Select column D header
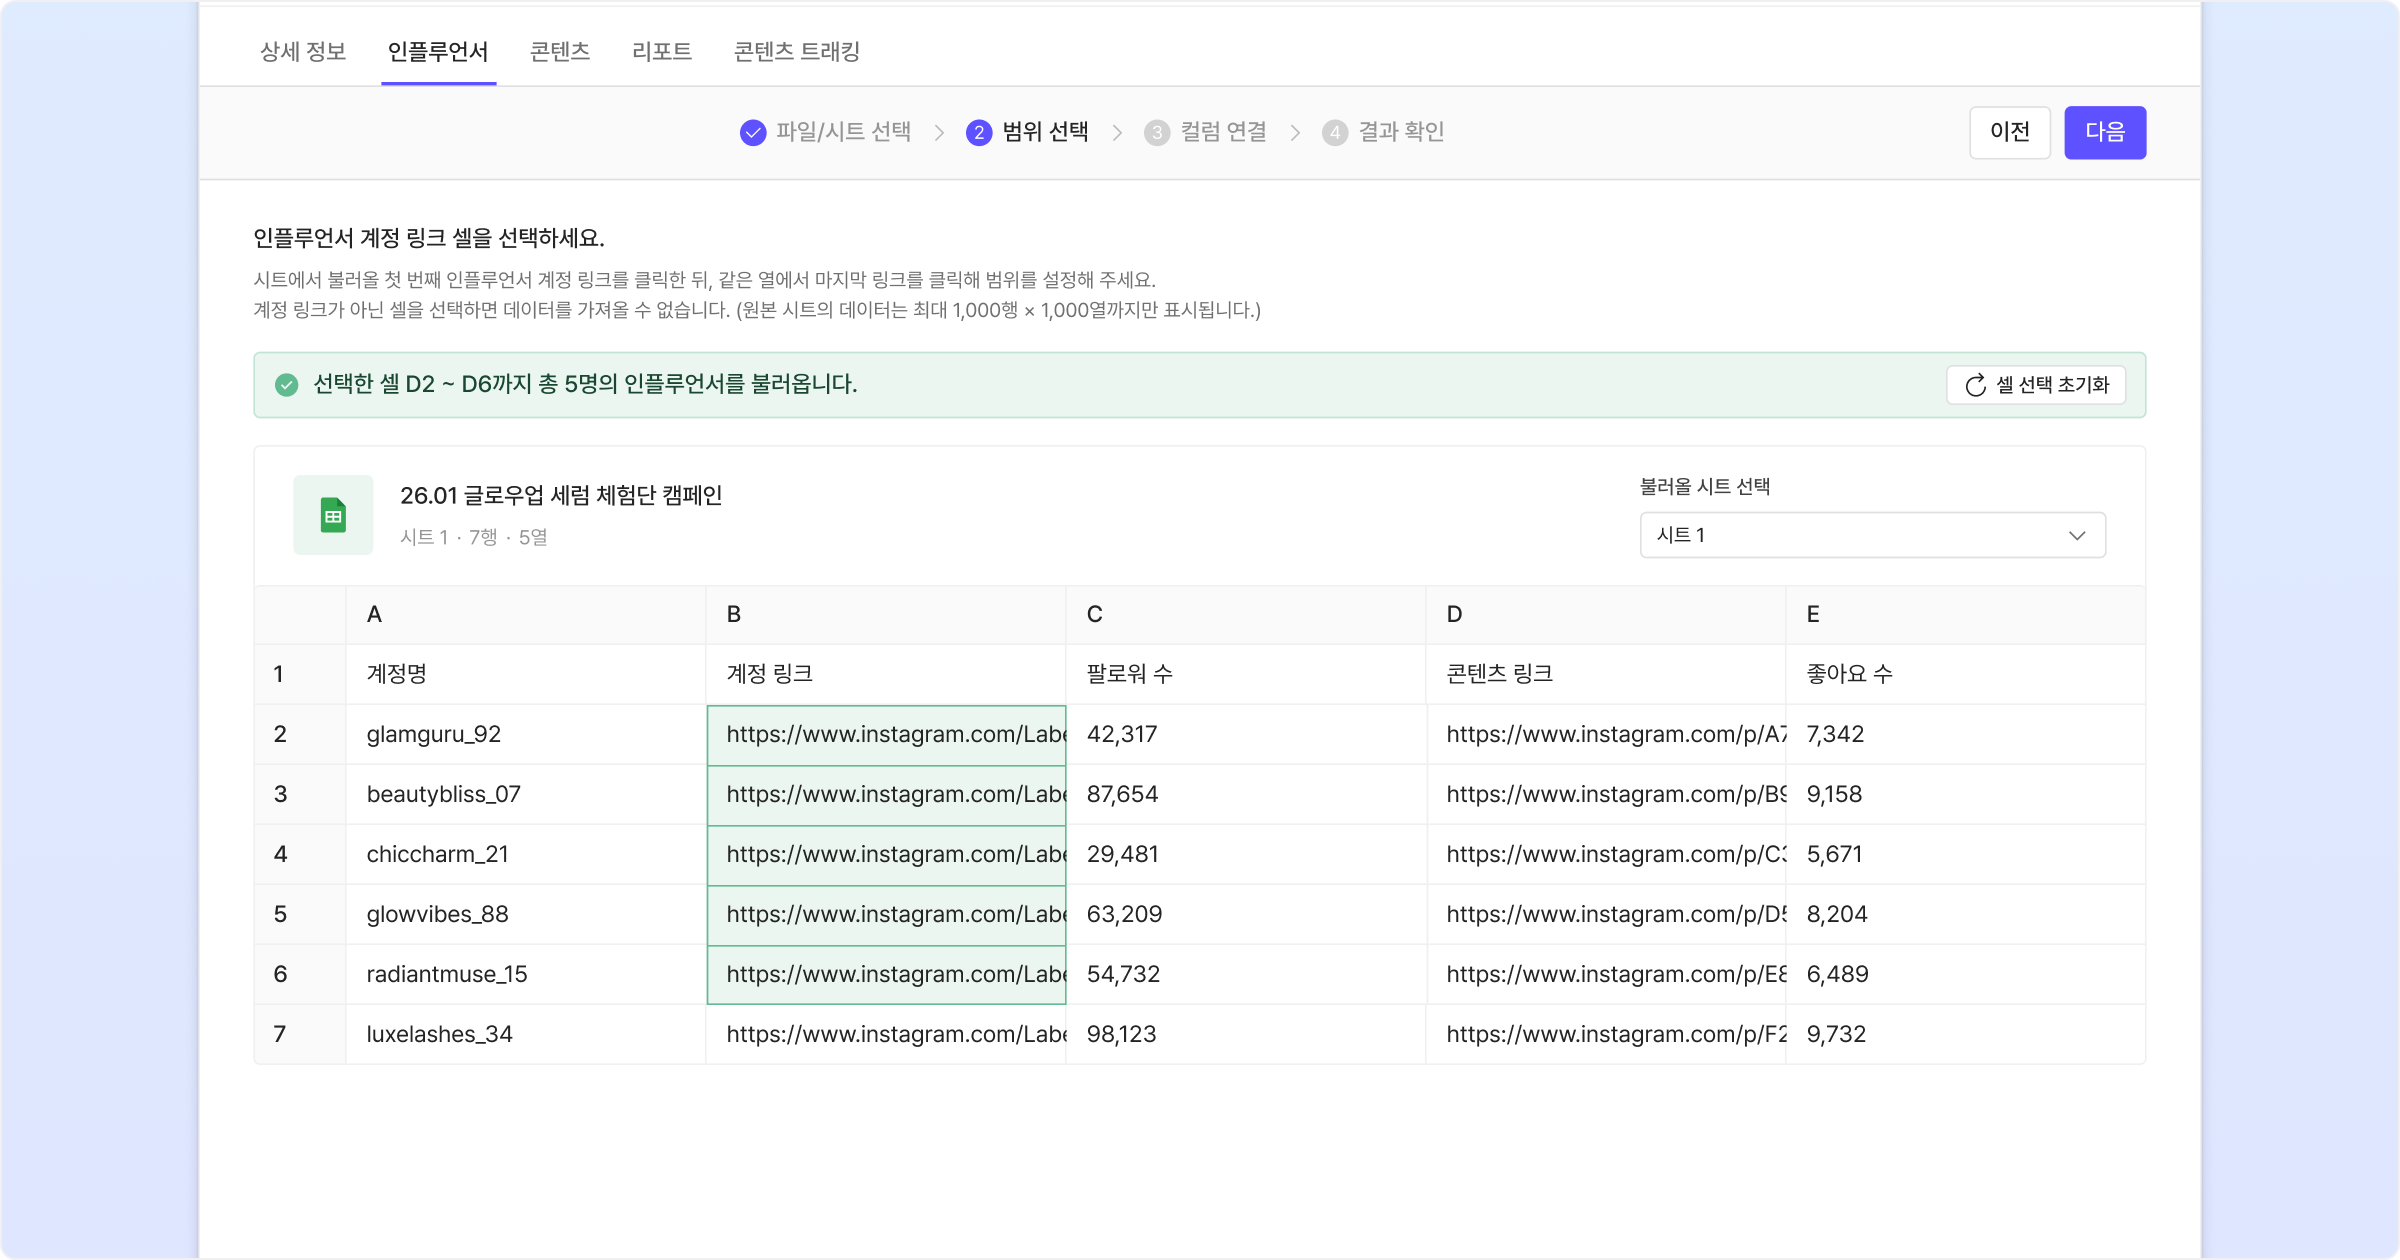The width and height of the screenshot is (2400, 1260). click(x=1606, y=615)
